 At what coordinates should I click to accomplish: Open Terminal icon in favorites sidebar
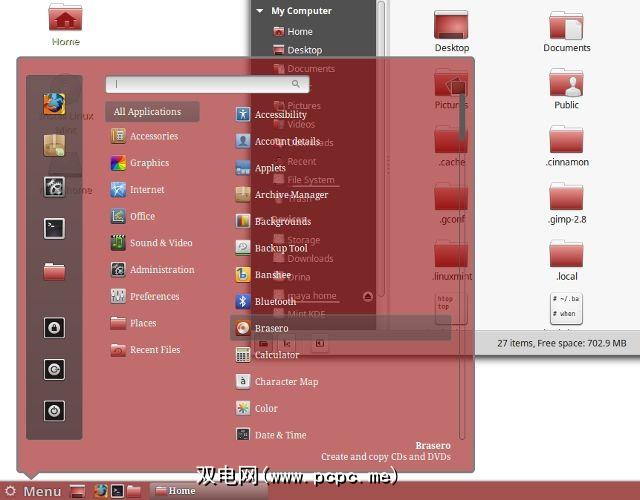[54, 228]
